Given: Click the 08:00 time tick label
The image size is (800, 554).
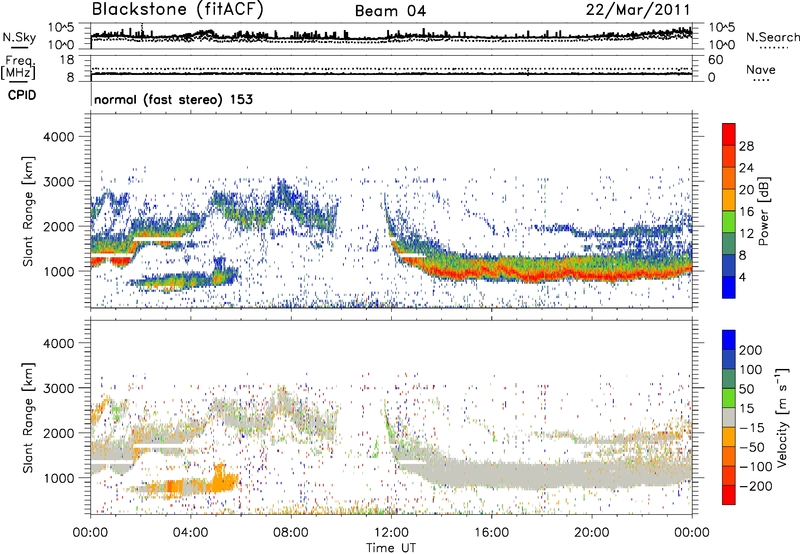Looking at the screenshot, I should pos(291,533).
